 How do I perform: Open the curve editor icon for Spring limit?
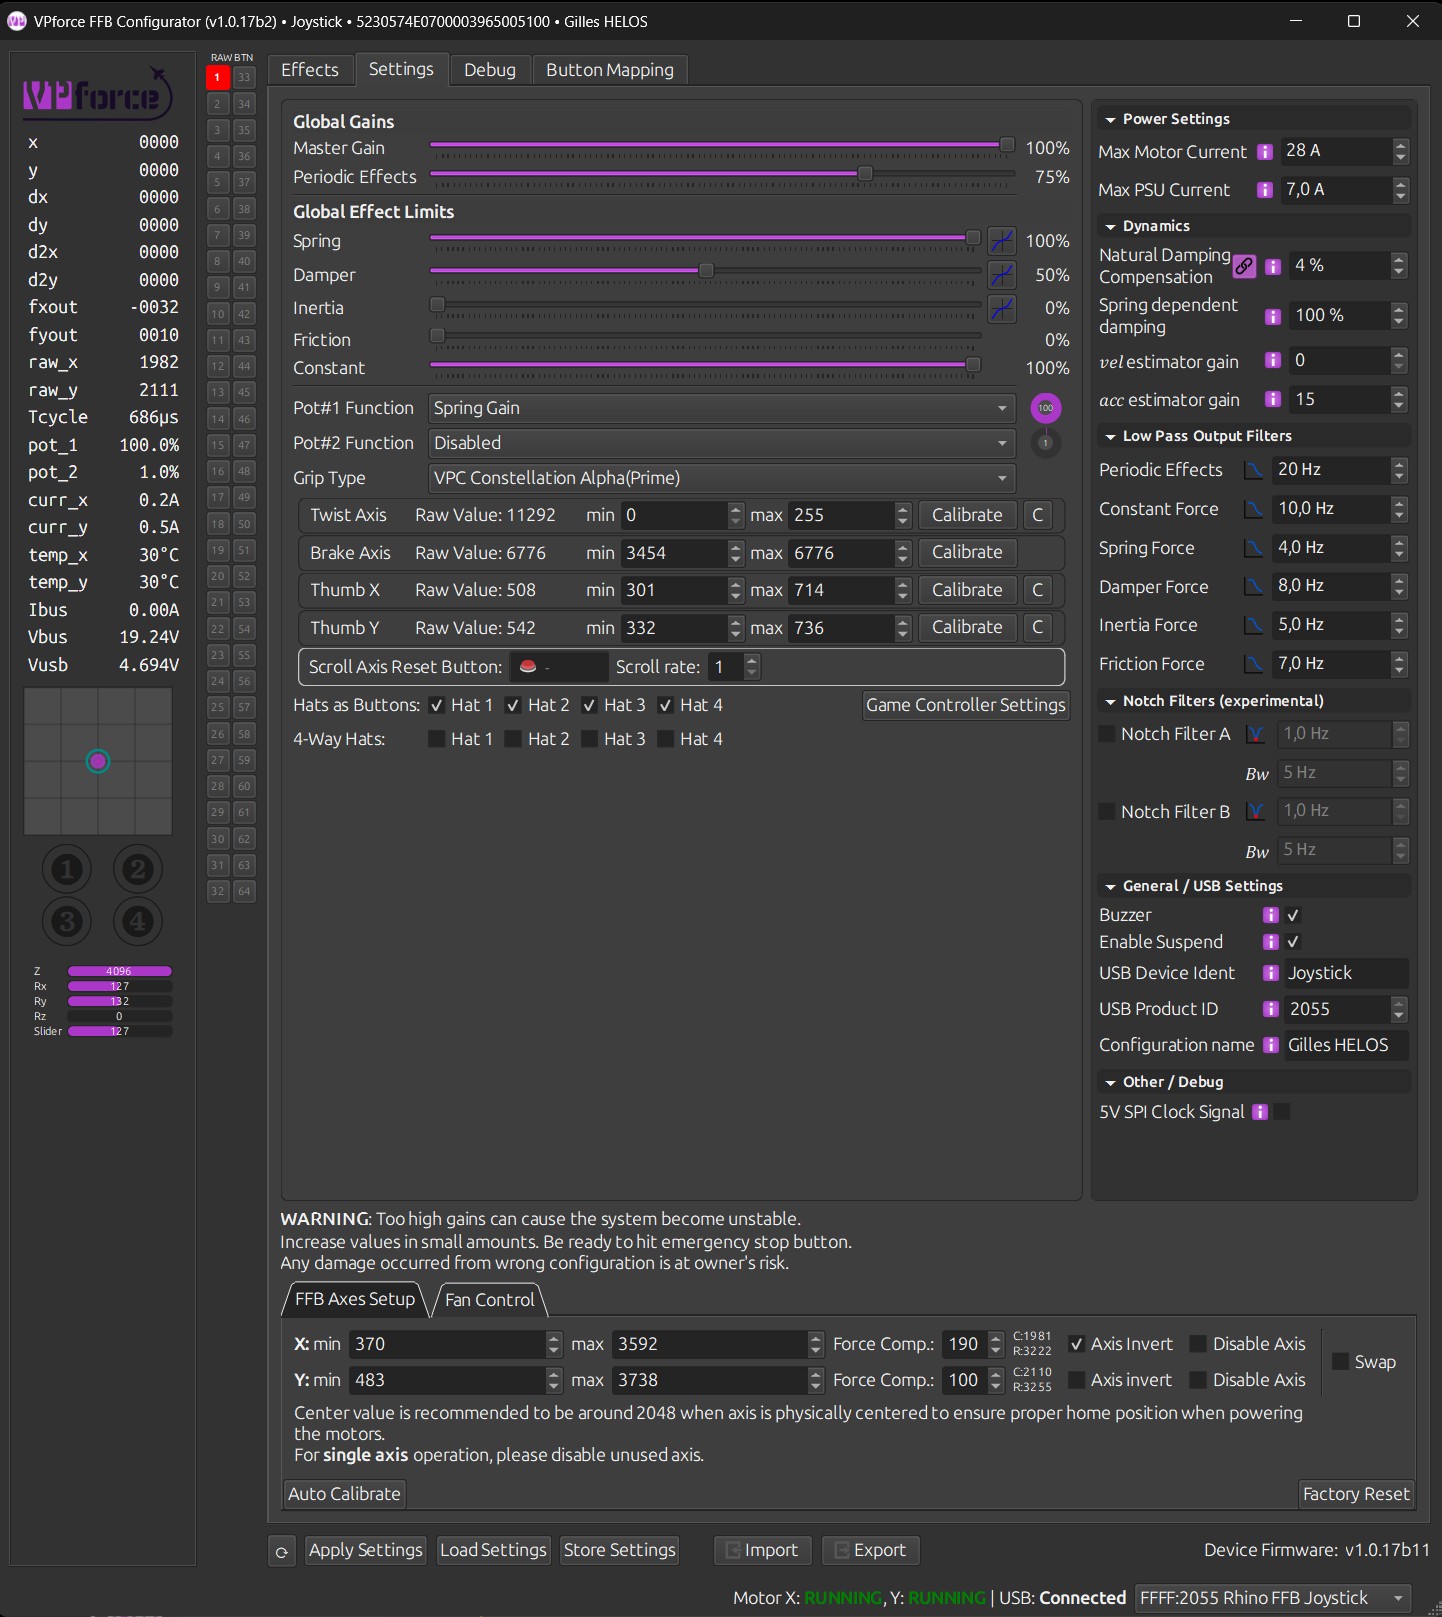(x=1002, y=241)
